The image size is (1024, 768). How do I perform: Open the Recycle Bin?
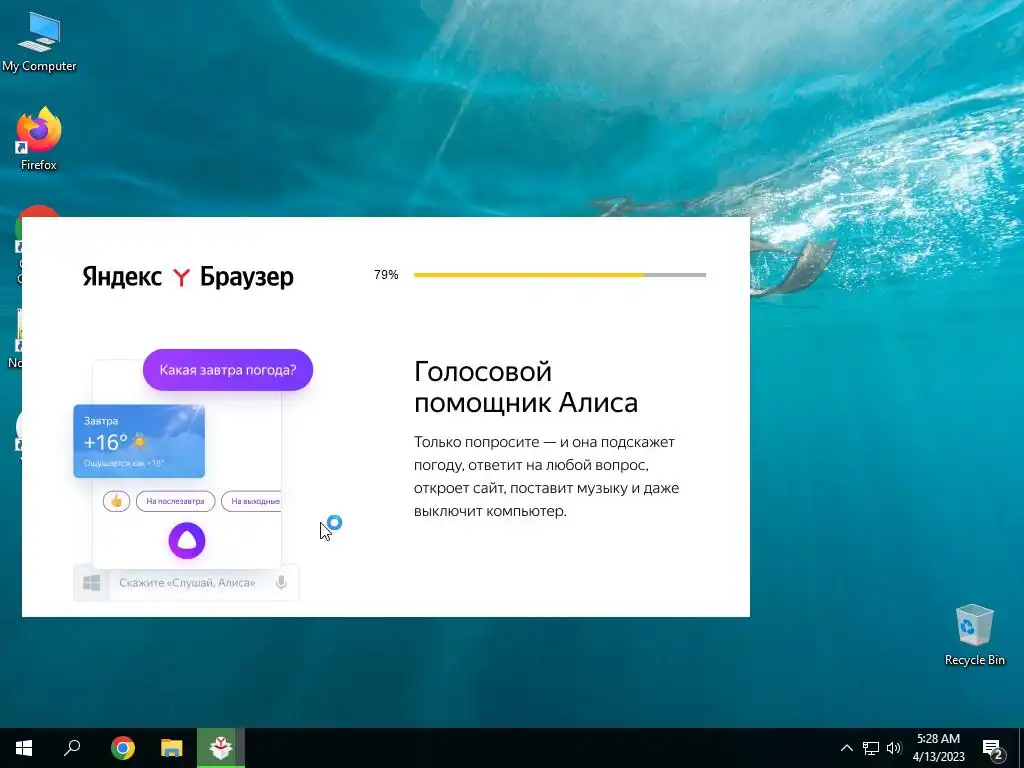(x=974, y=635)
